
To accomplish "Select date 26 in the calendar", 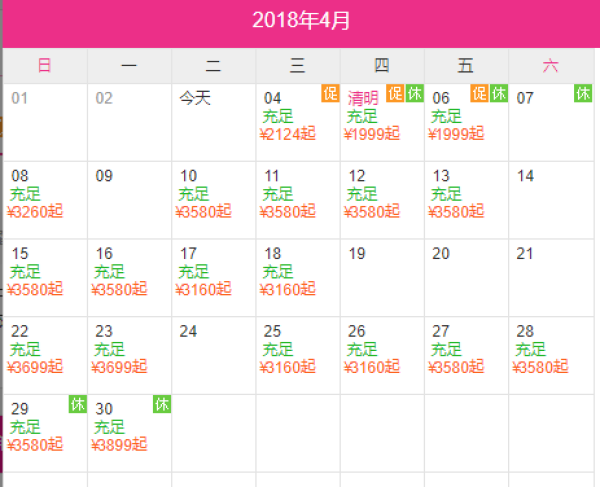I will (x=382, y=355).
